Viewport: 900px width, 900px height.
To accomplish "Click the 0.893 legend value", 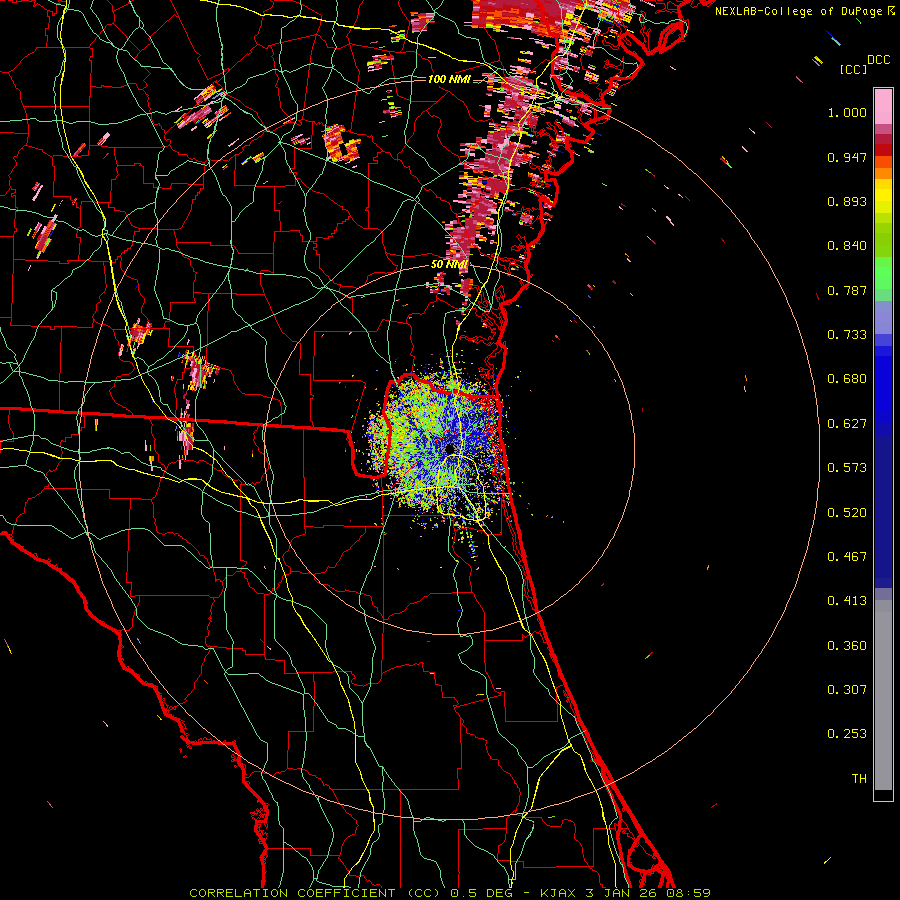I will click(847, 201).
